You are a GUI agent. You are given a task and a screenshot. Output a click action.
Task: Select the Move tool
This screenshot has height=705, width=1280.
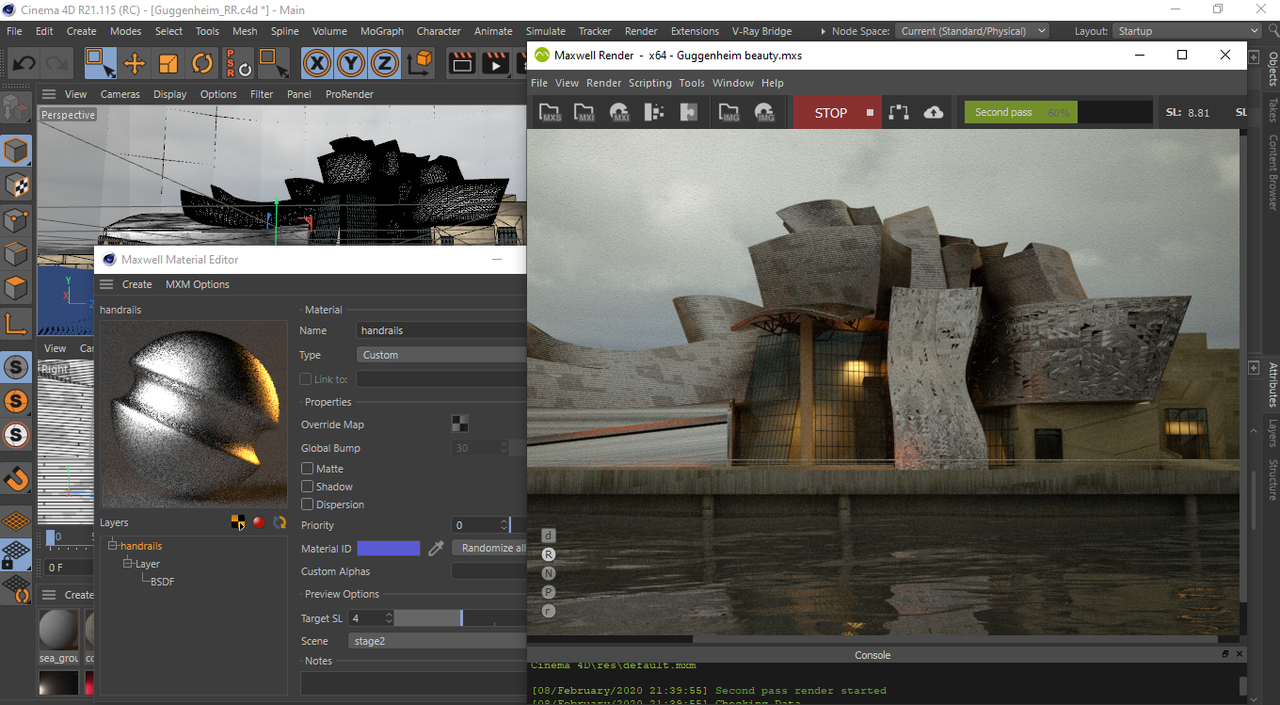(x=134, y=64)
